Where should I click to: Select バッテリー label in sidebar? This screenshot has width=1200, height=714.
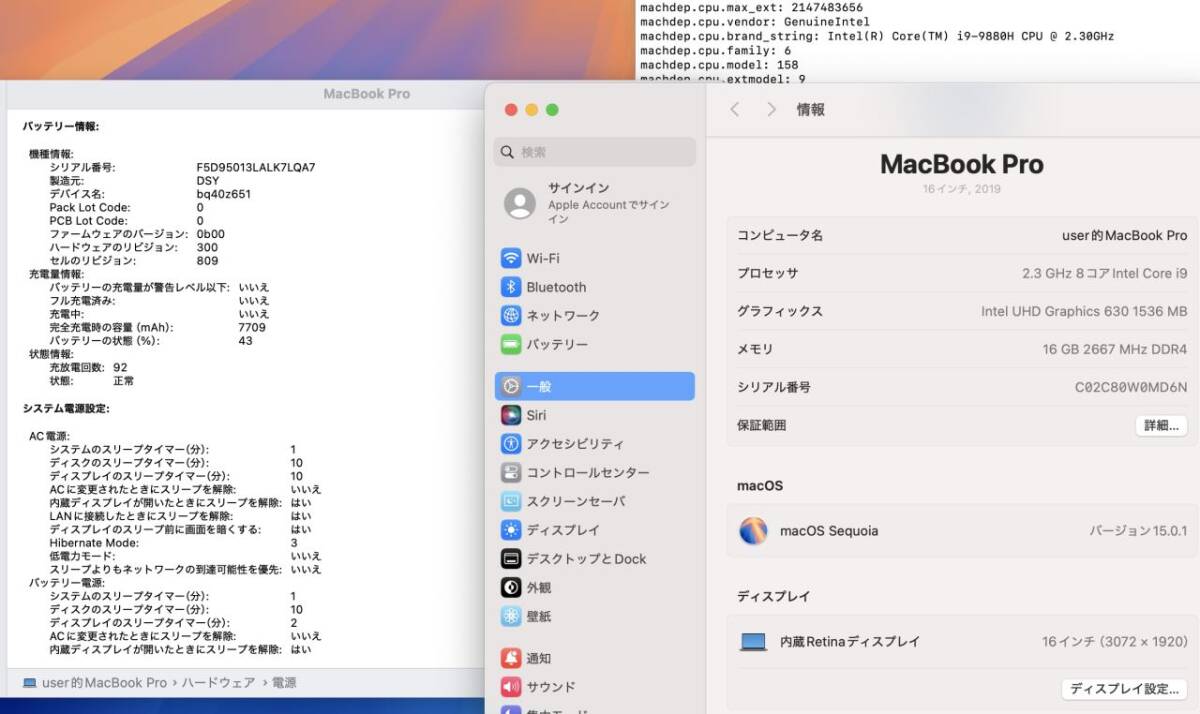pyautogui.click(x=557, y=344)
